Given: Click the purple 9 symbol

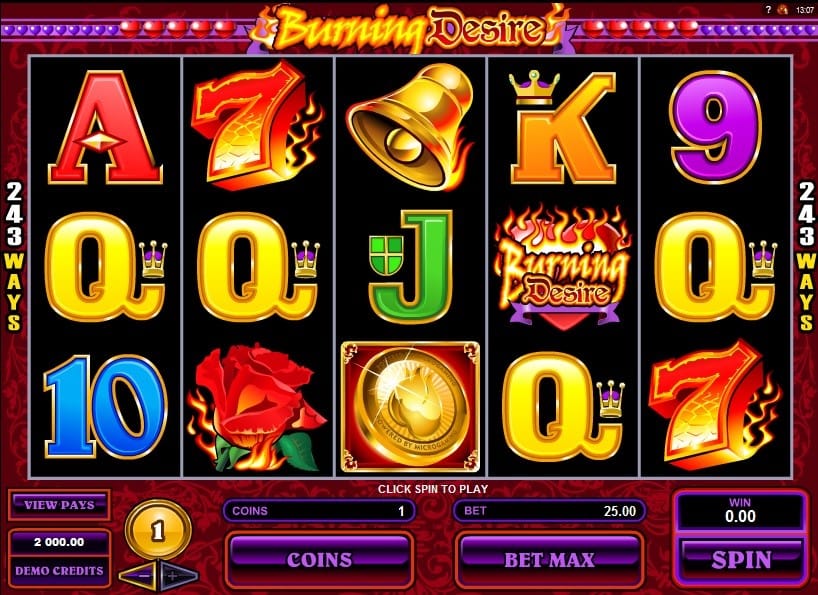Looking at the screenshot, I should [716, 127].
